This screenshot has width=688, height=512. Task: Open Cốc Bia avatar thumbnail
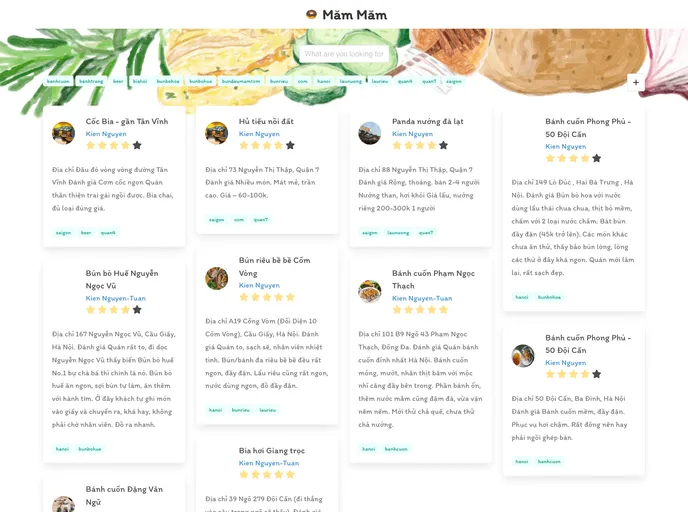click(63, 133)
